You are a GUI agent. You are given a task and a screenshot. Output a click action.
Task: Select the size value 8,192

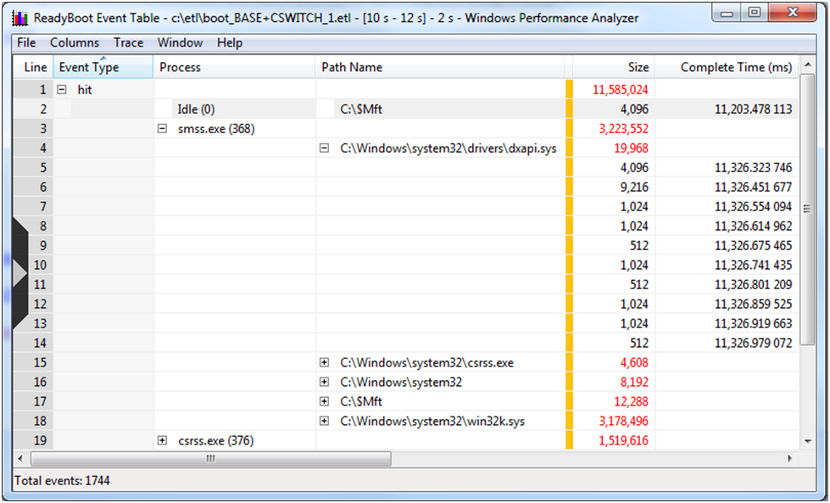pos(634,382)
